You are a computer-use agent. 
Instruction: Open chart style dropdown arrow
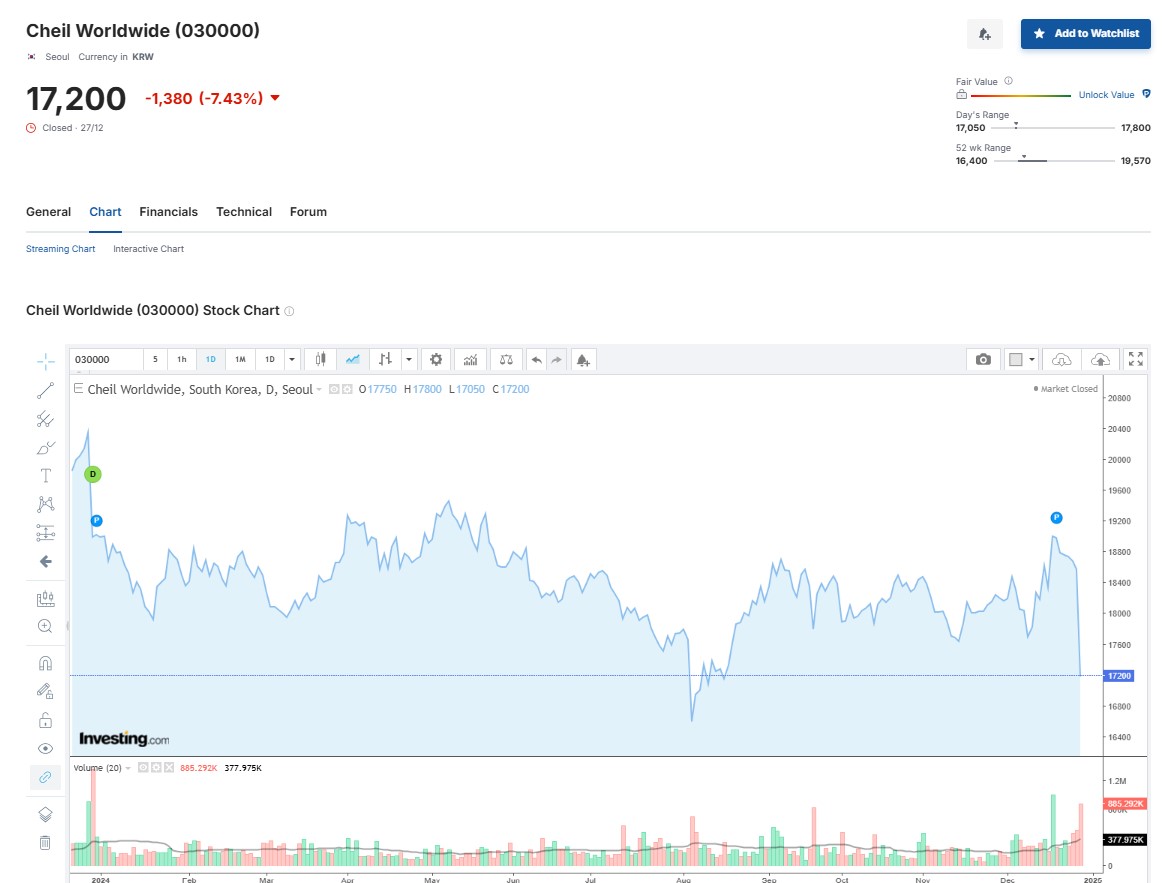click(409, 359)
